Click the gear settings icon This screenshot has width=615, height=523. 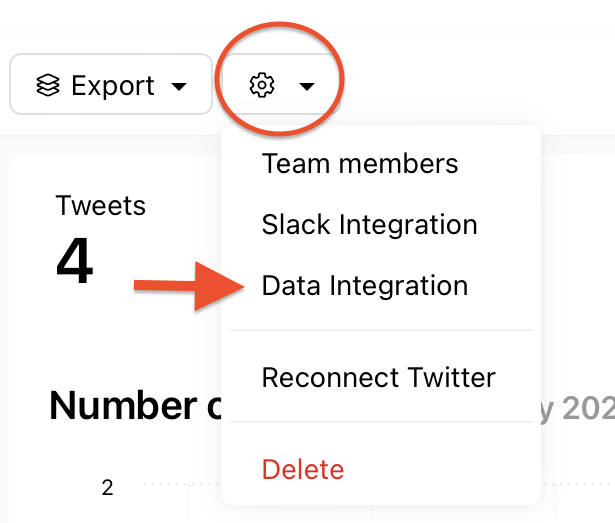click(262, 86)
